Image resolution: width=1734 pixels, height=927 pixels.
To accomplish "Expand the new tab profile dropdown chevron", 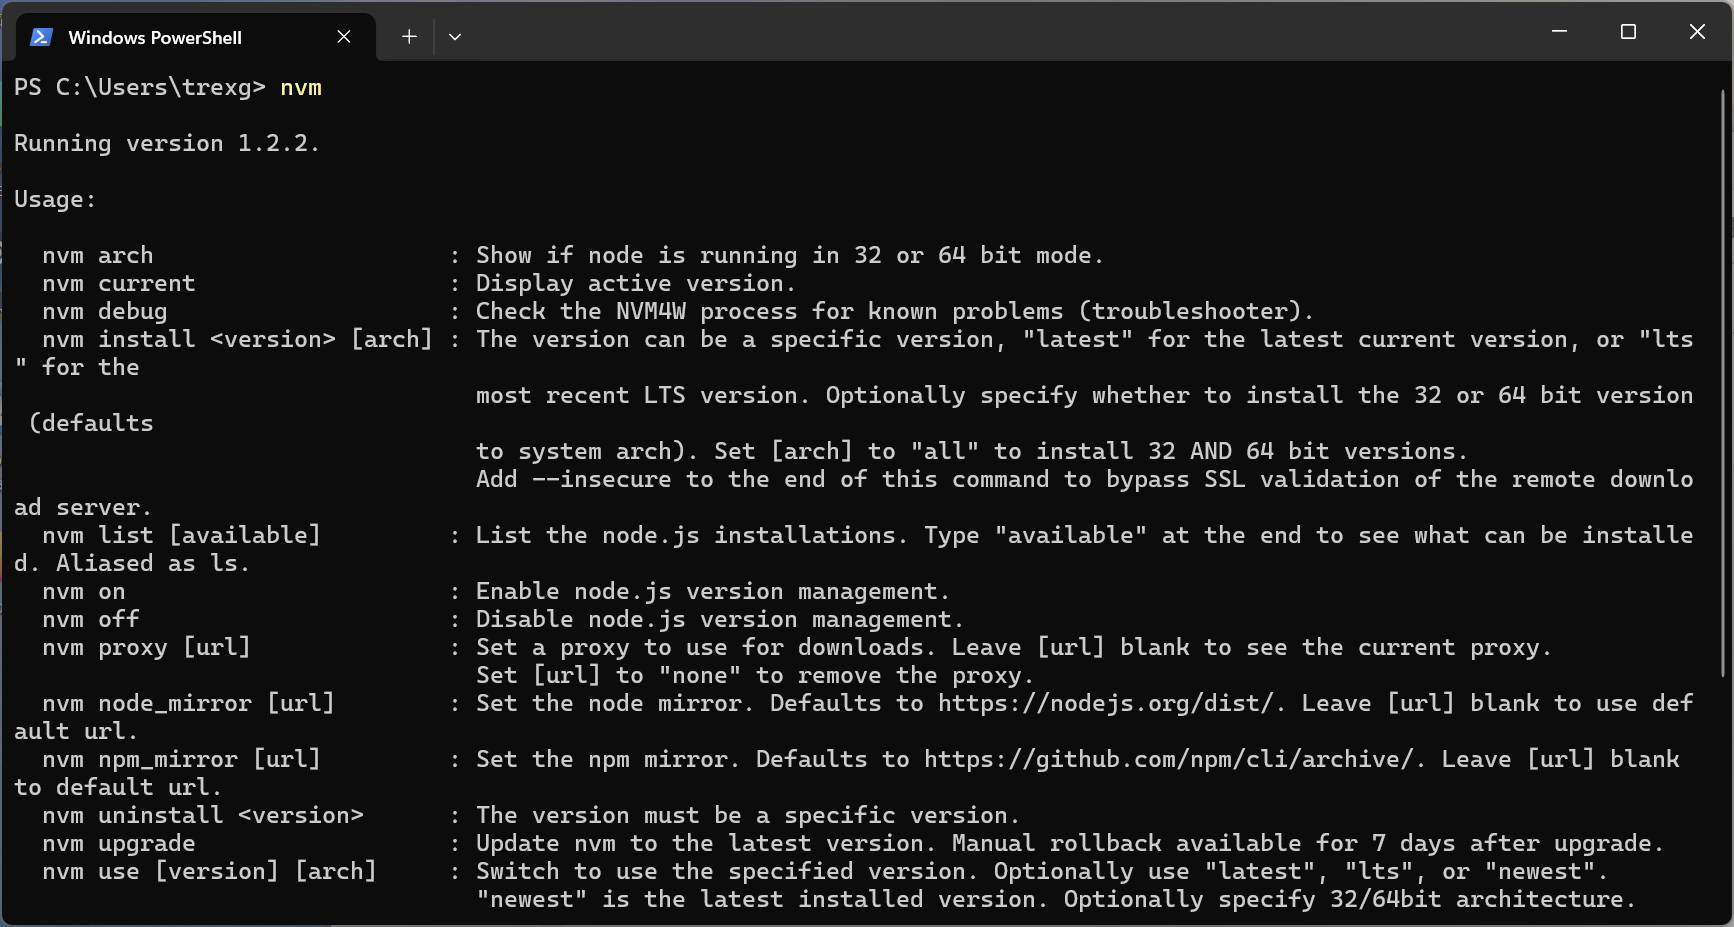I will click(x=455, y=37).
